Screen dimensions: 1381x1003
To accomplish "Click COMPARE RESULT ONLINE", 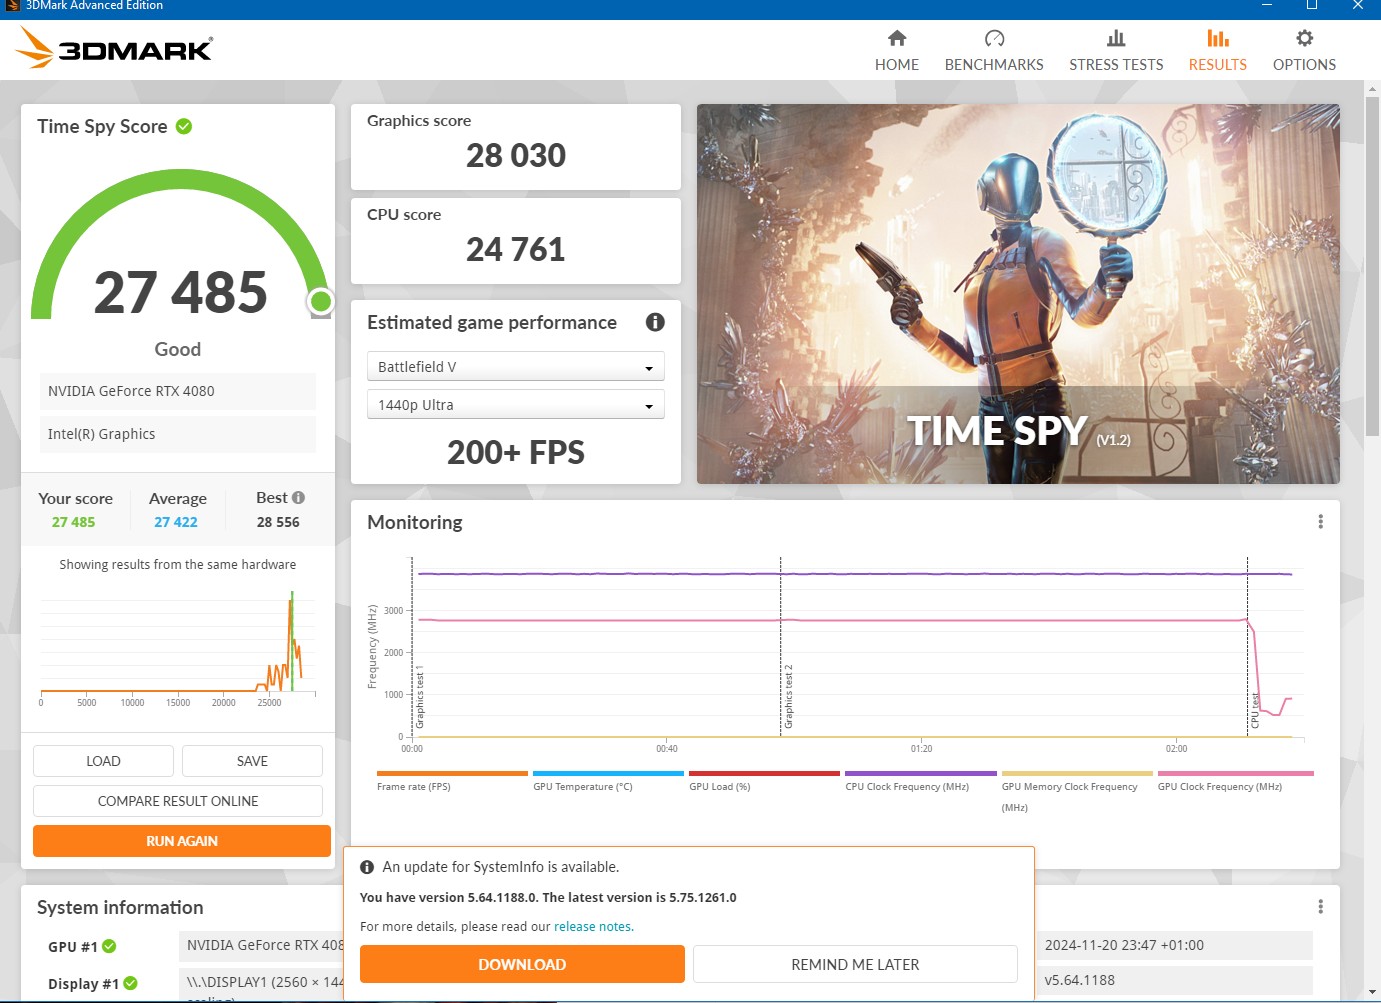I will tap(178, 801).
